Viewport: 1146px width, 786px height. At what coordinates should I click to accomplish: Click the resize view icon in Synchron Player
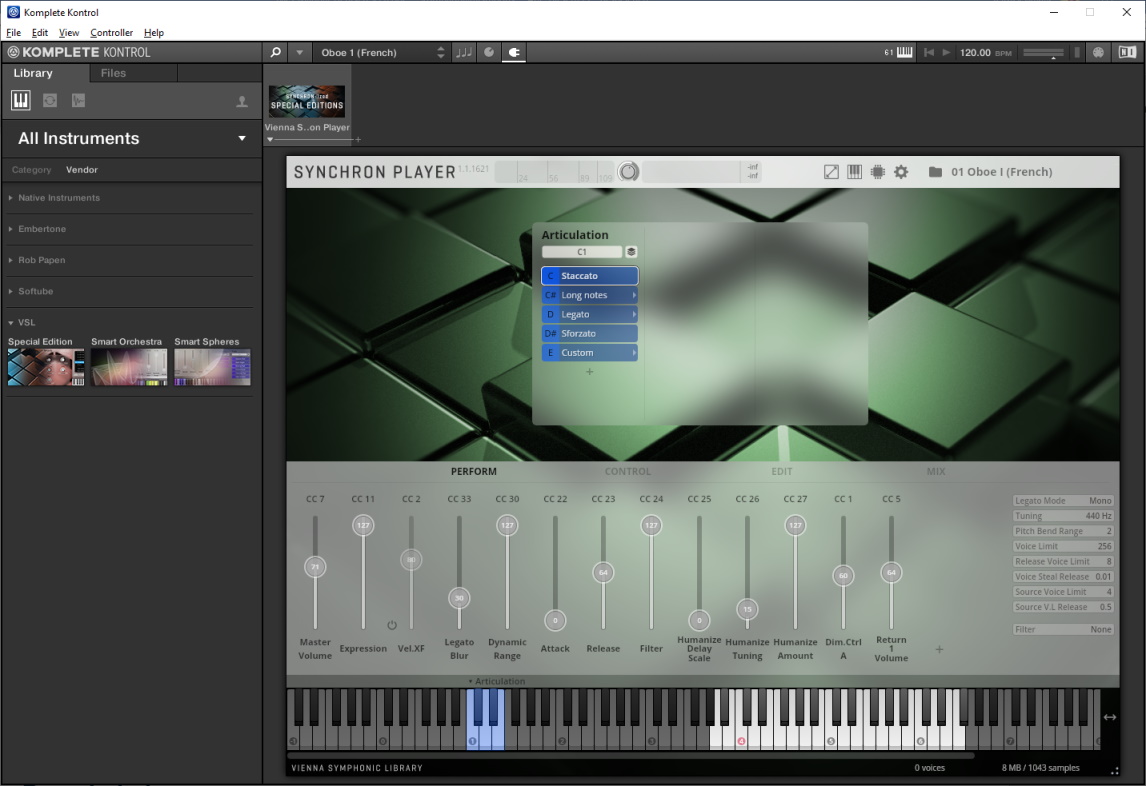[x=831, y=172]
